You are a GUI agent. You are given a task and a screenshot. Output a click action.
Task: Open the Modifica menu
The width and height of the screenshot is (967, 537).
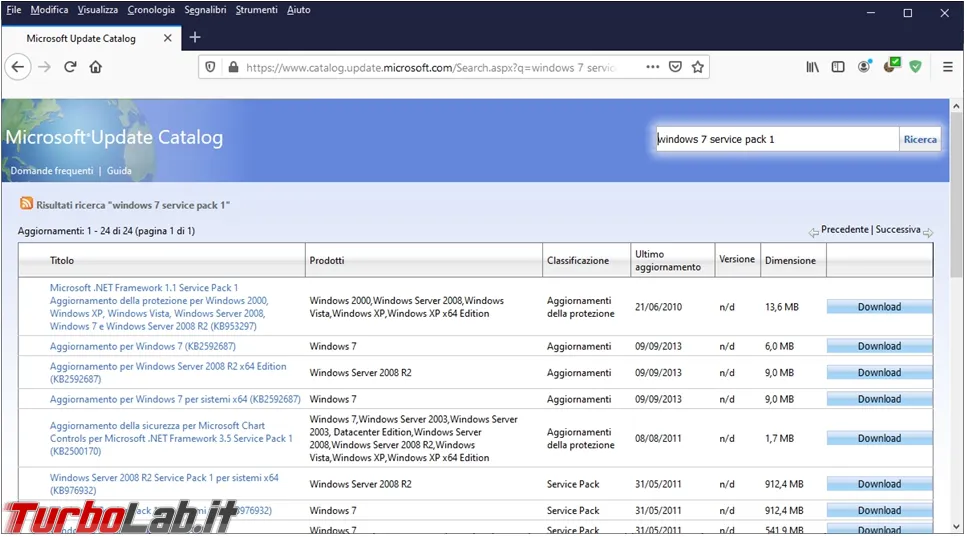49,10
